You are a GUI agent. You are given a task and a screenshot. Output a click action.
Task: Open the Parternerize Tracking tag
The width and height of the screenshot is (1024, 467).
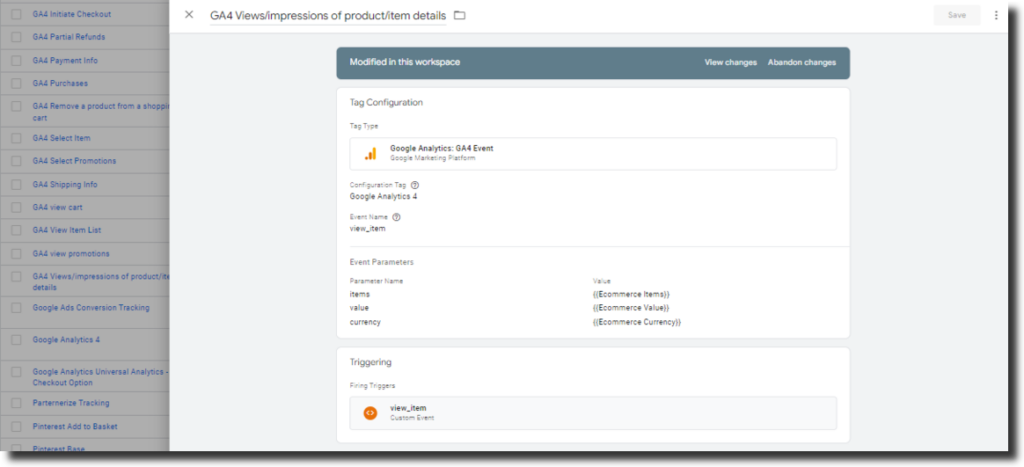point(71,403)
